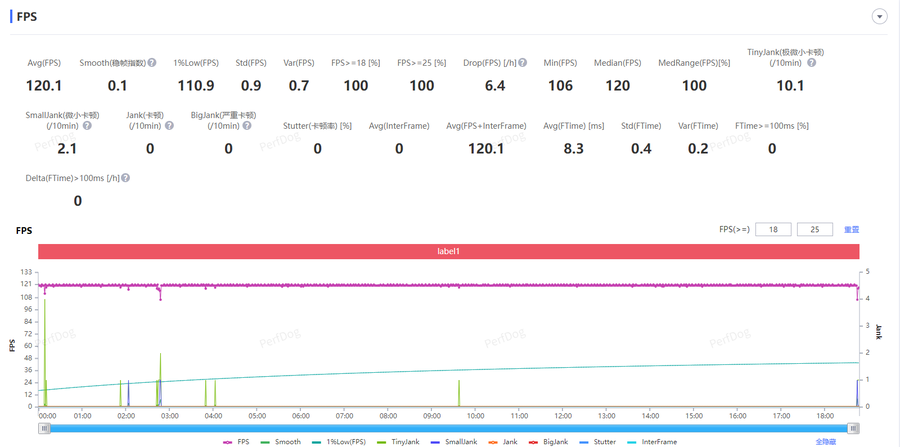
Task: Click SmallJank question mark icon
Action: [x=87, y=126]
